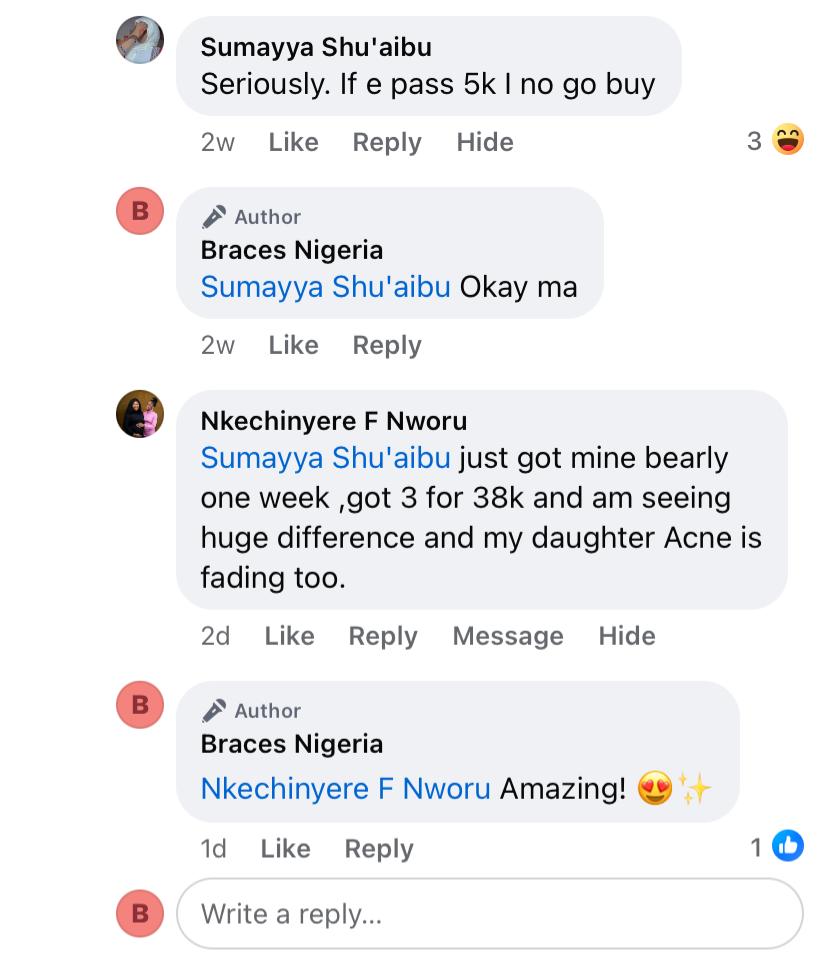This screenshot has width=828, height=969.
Task: Click Author pen icon above "Okay ma"
Action: (214, 216)
